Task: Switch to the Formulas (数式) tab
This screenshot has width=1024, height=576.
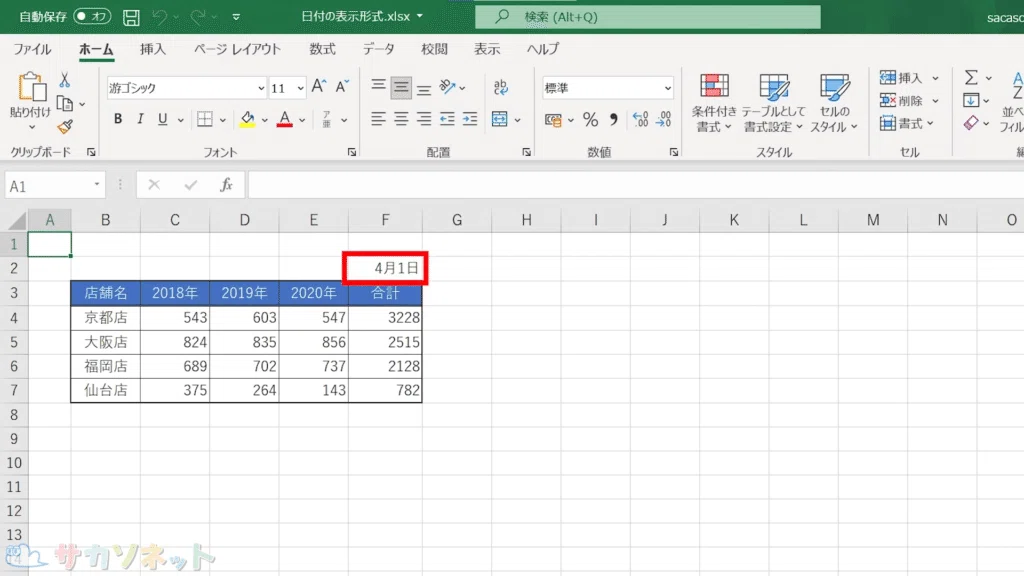Action: 322,49
